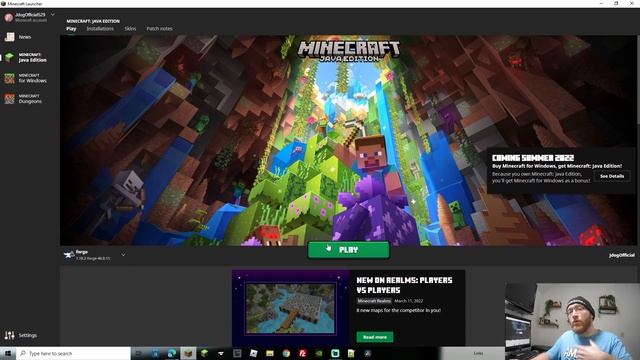Open Google Chrome from taskbar
Screen dimensions: 640x360
coord(286,353)
